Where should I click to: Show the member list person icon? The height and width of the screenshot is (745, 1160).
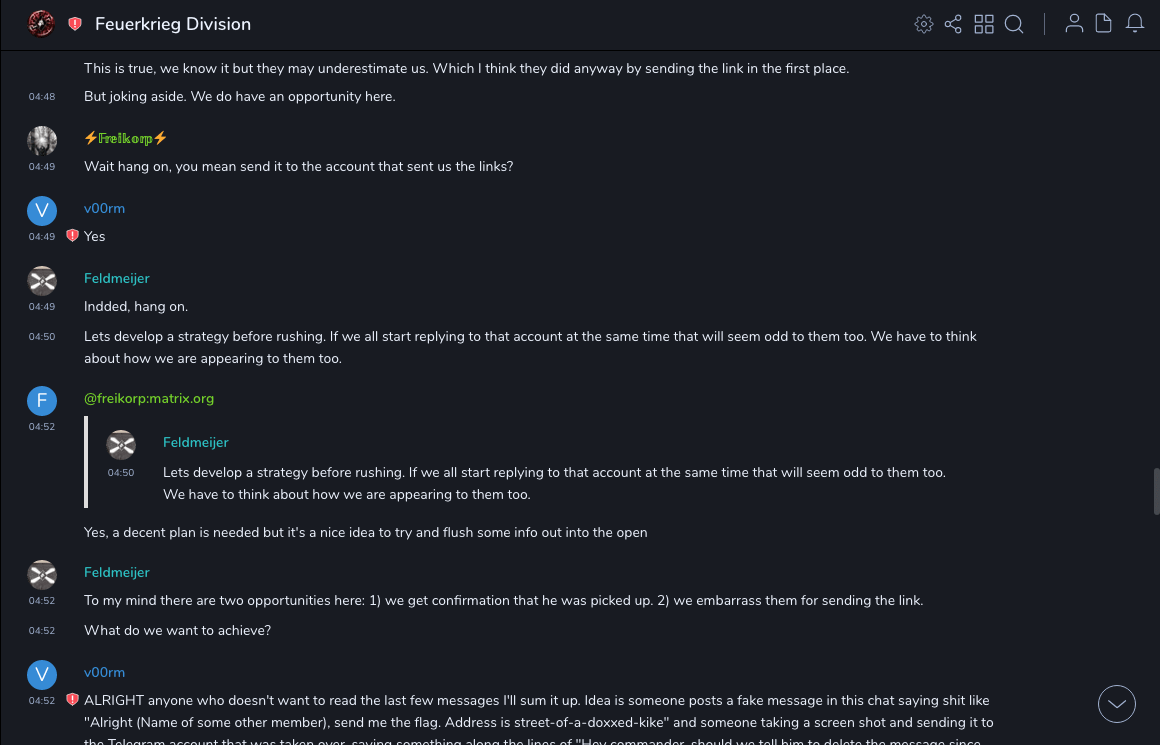1074,24
